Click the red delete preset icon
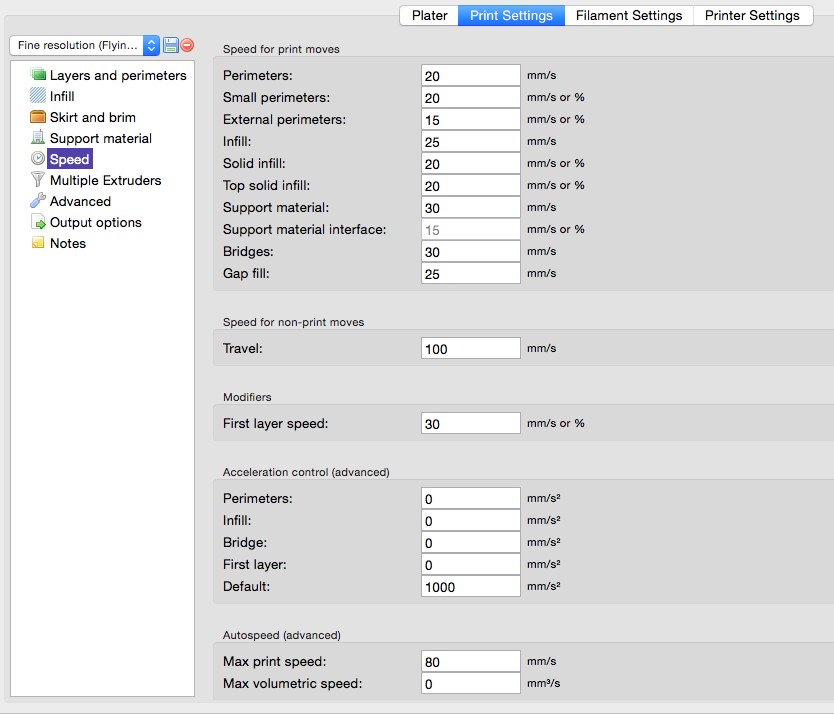This screenshot has height=714, width=834. pos(187,45)
